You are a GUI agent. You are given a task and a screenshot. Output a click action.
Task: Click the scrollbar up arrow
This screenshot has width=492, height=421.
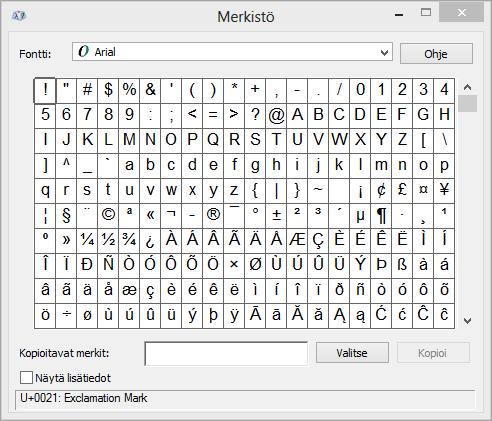[468, 87]
